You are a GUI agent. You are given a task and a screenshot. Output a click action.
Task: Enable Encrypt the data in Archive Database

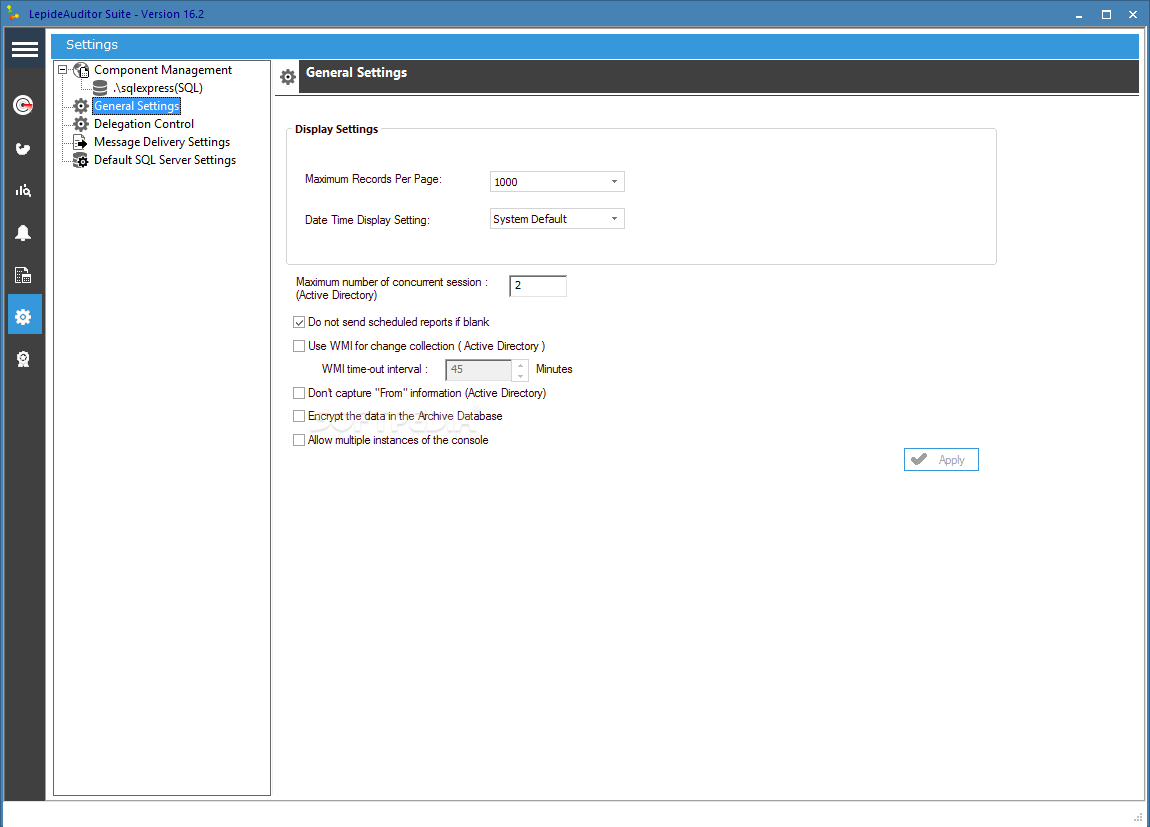point(299,416)
